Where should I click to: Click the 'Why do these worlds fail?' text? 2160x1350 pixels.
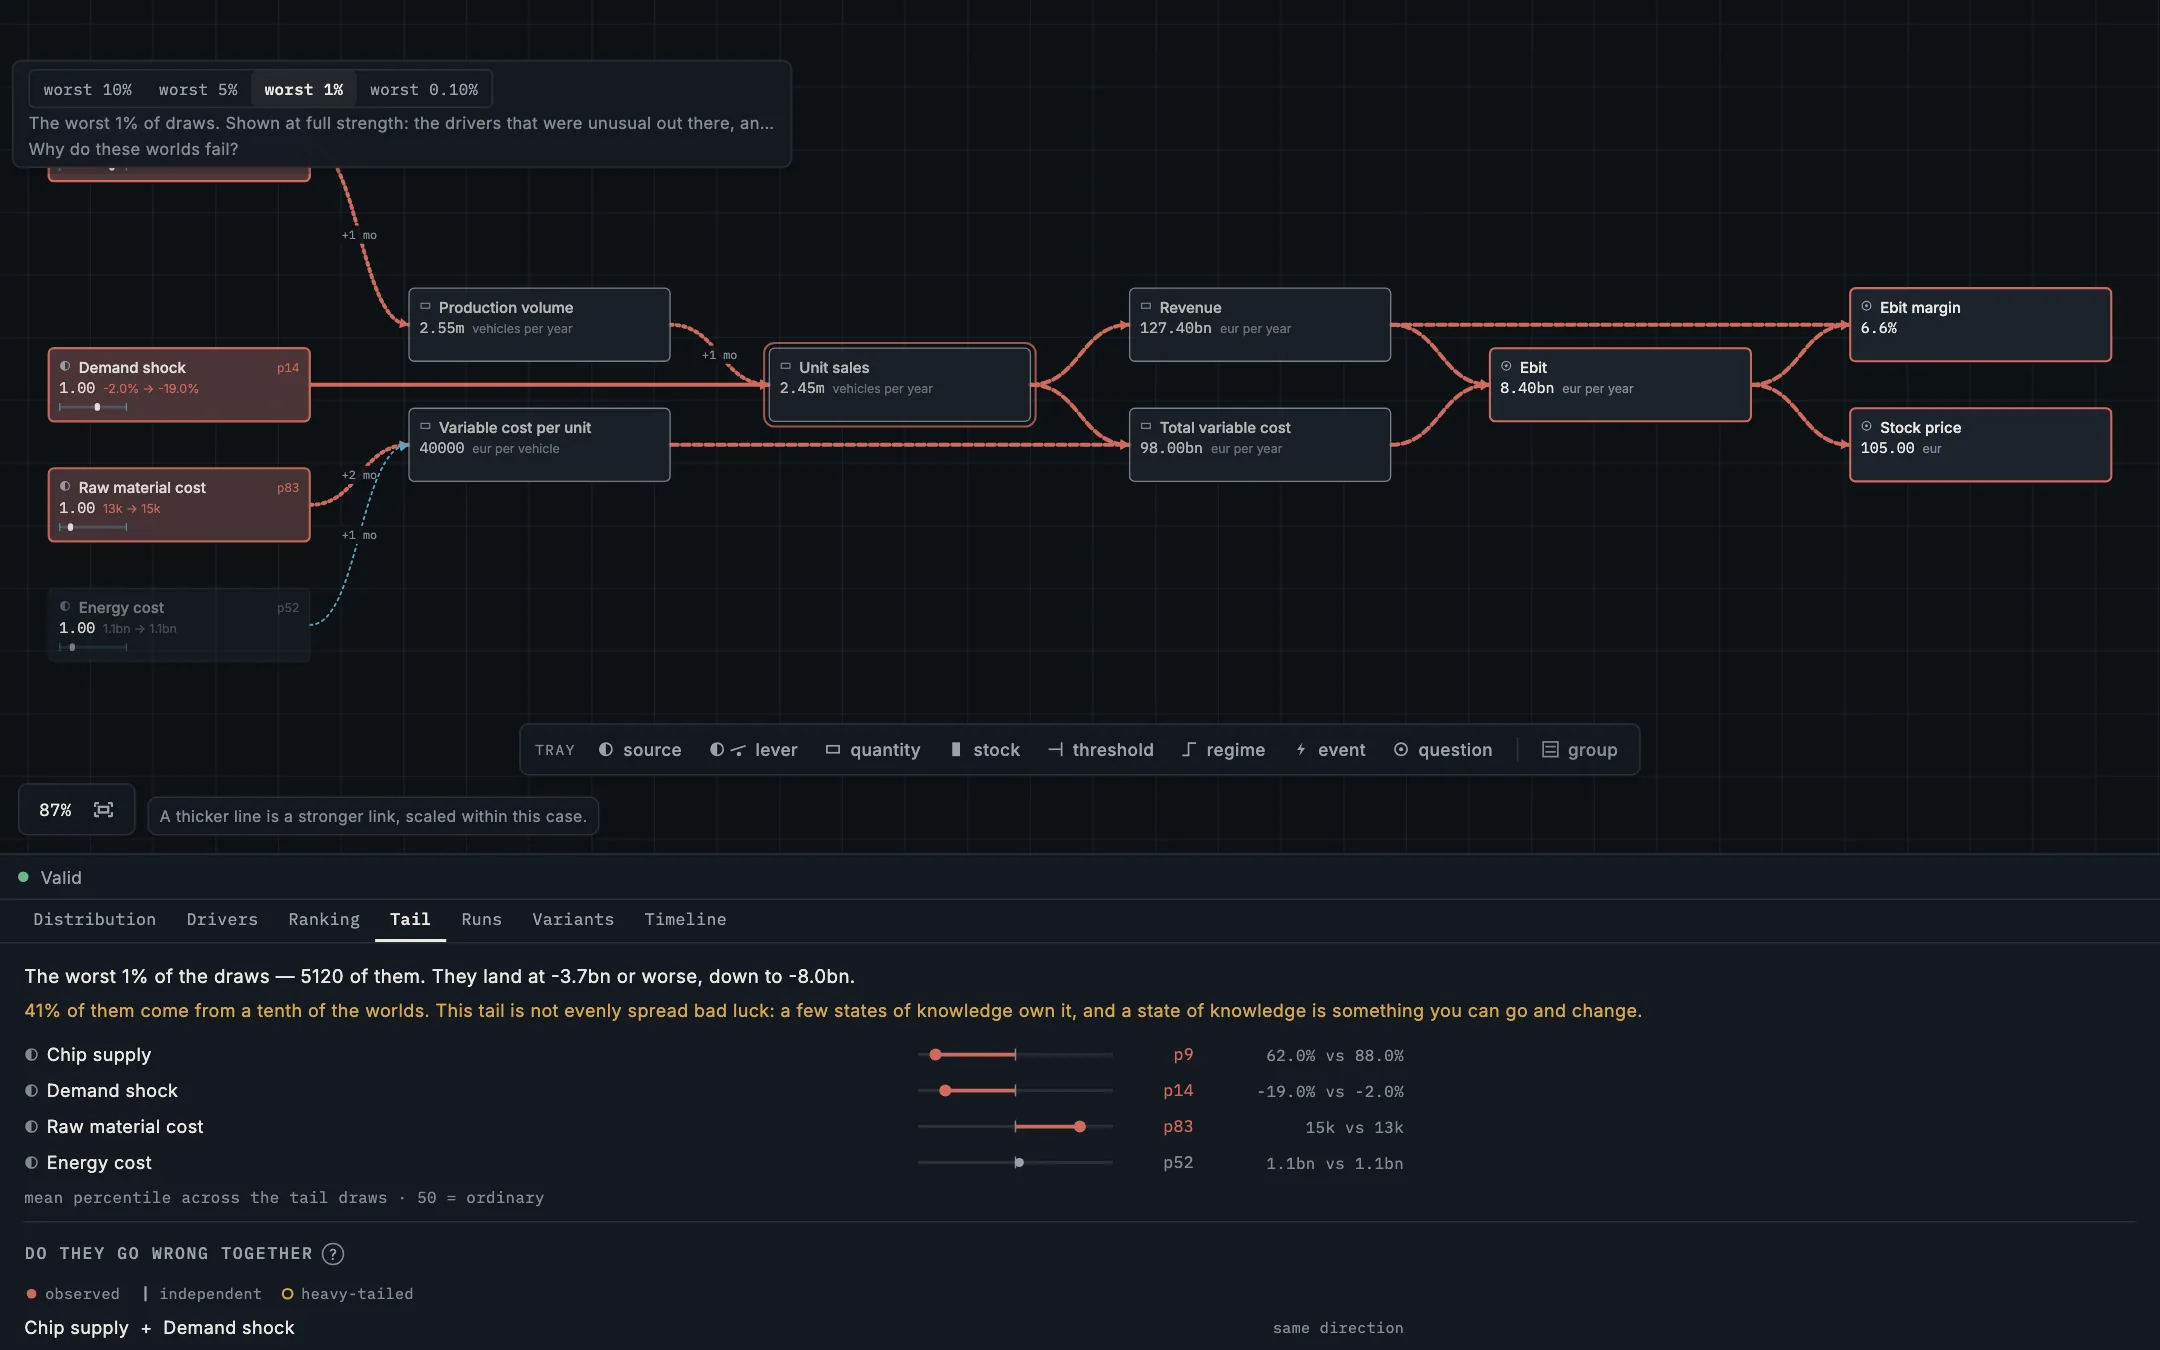click(x=134, y=149)
